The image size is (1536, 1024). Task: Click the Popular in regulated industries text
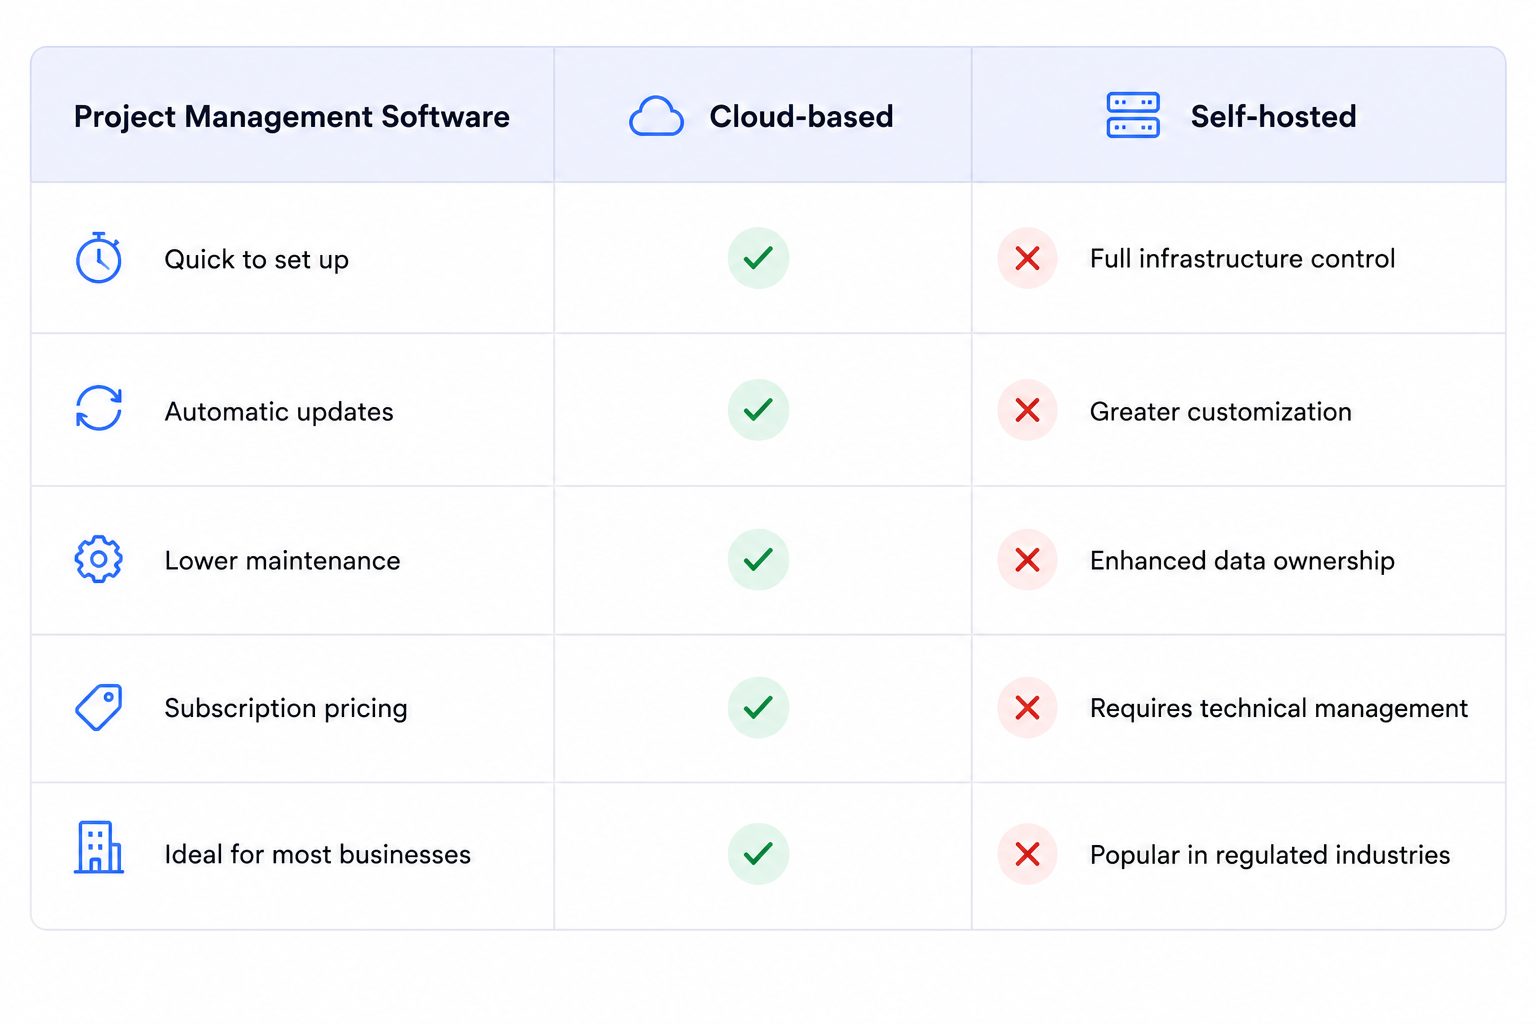coord(1269,856)
